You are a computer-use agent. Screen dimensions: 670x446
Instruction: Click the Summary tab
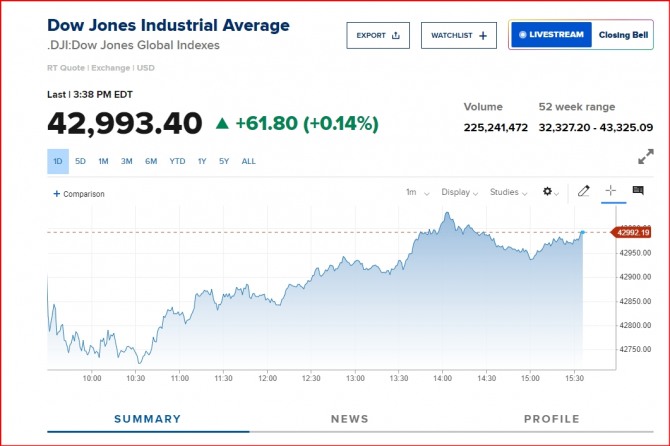pos(147,419)
